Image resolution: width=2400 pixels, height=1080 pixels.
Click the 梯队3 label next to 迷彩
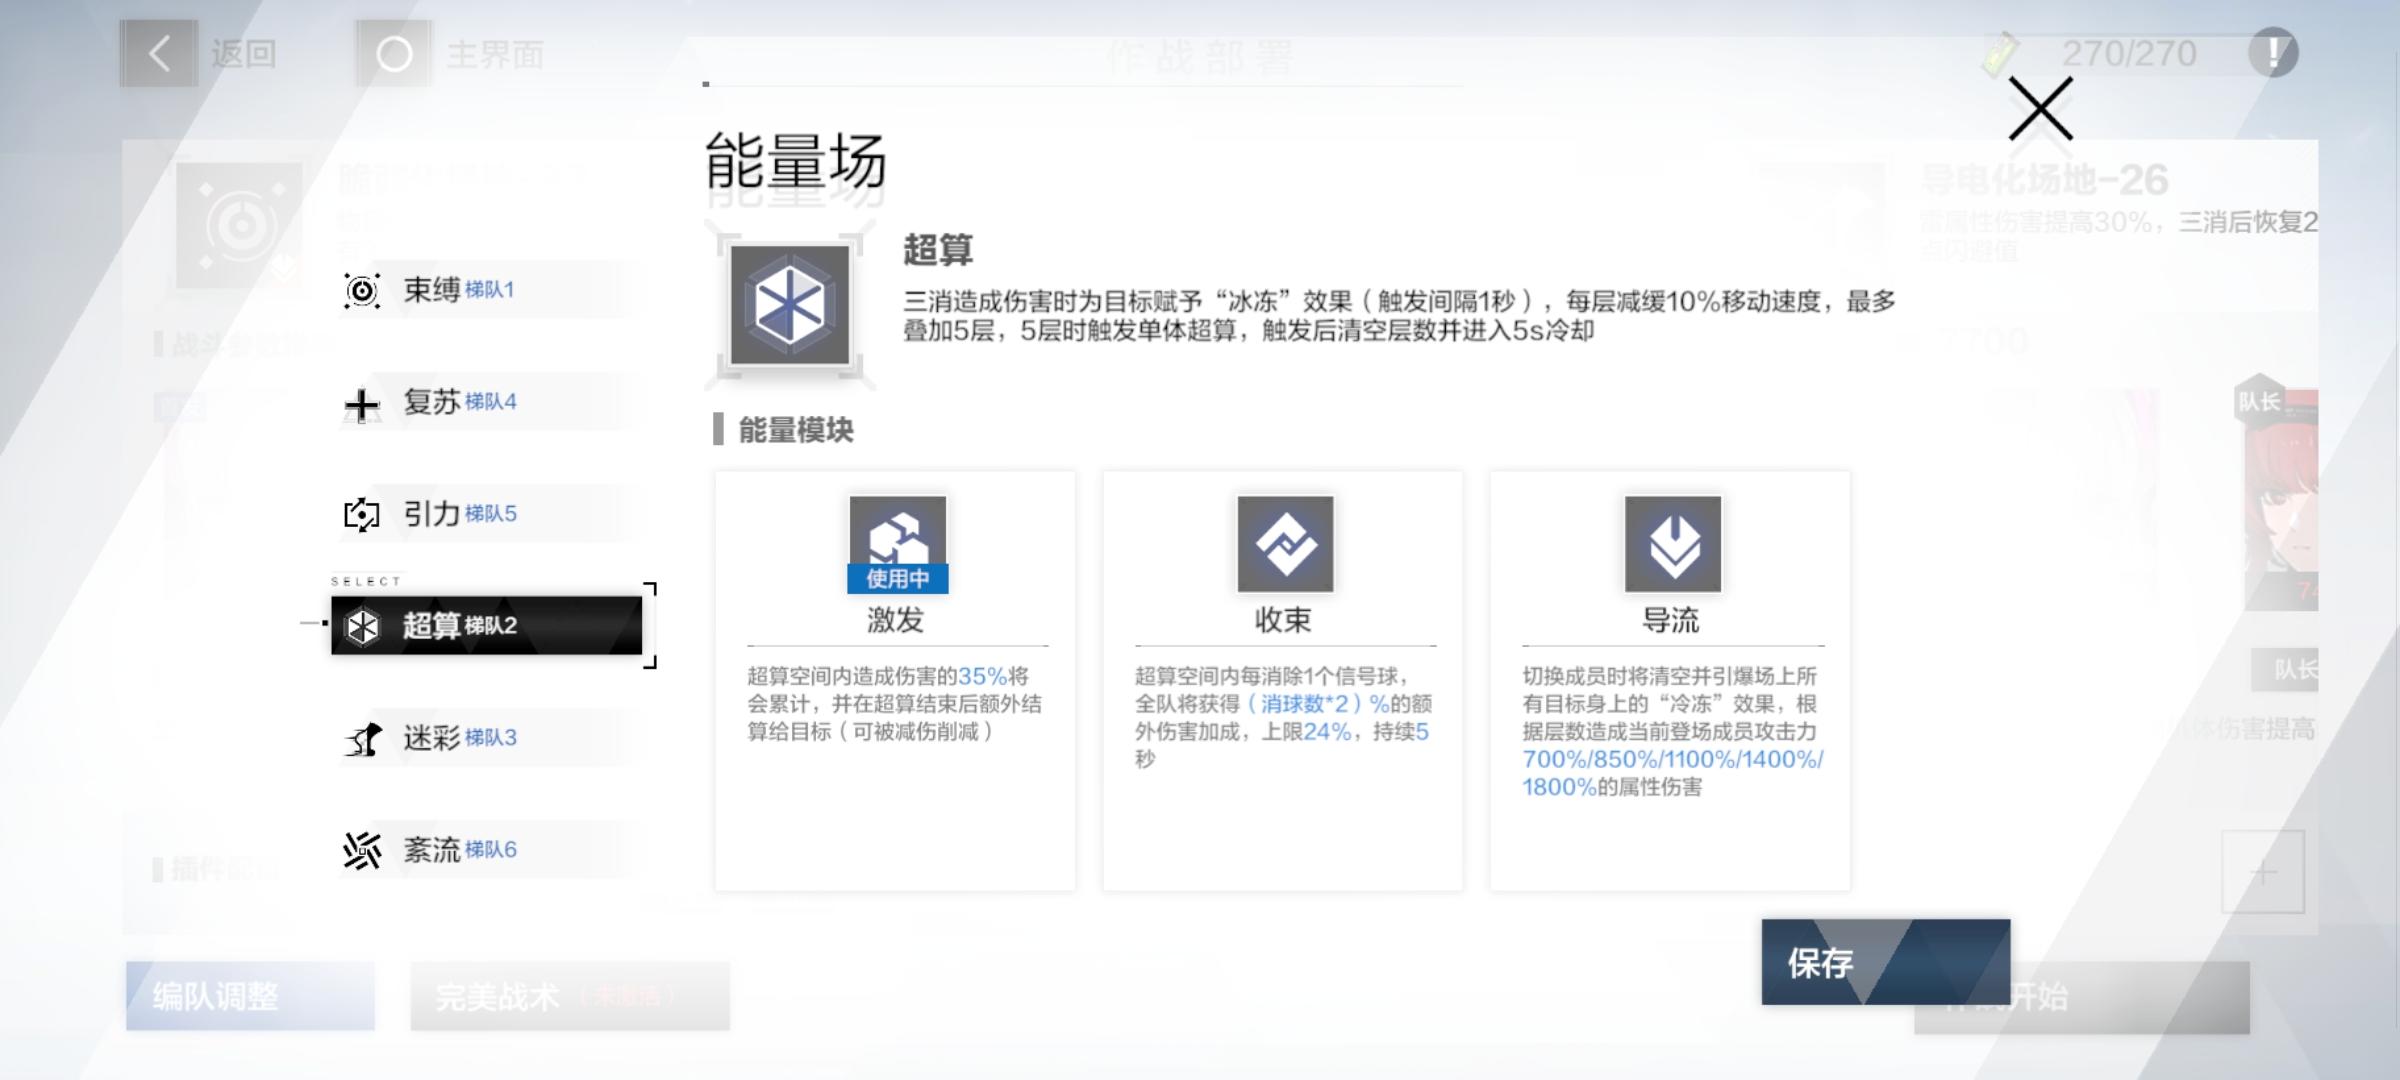[x=490, y=738]
